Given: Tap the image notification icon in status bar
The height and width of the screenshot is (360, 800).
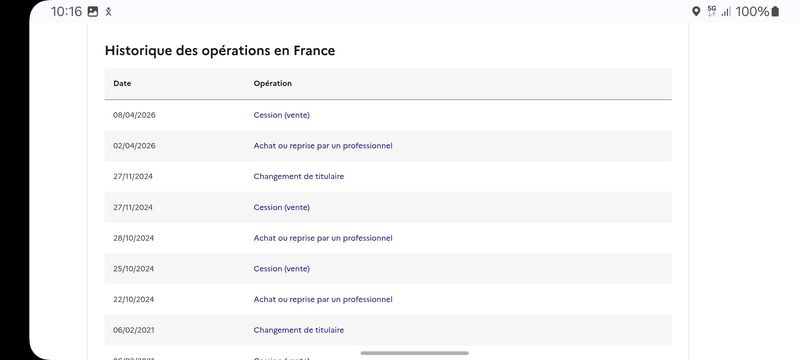Looking at the screenshot, I should (93, 12).
